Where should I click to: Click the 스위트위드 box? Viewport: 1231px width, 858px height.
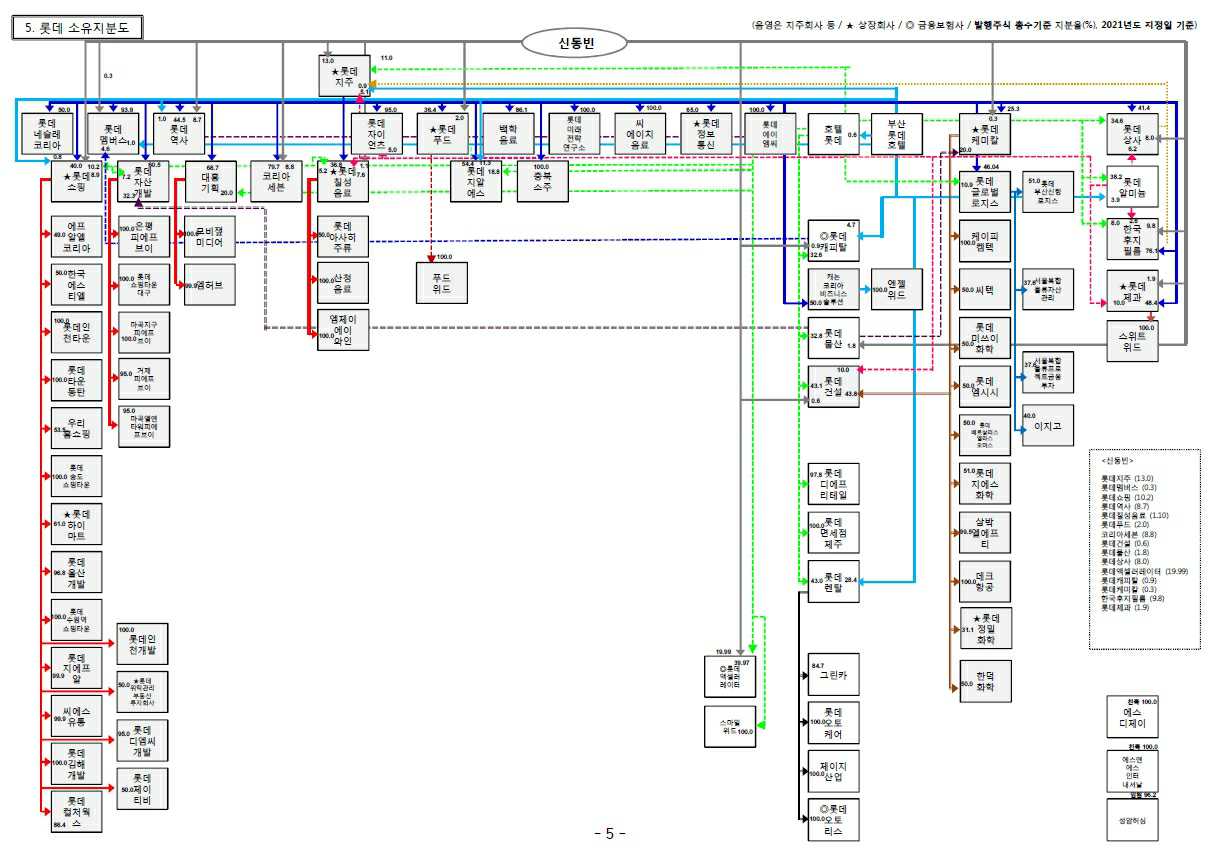coord(1133,342)
